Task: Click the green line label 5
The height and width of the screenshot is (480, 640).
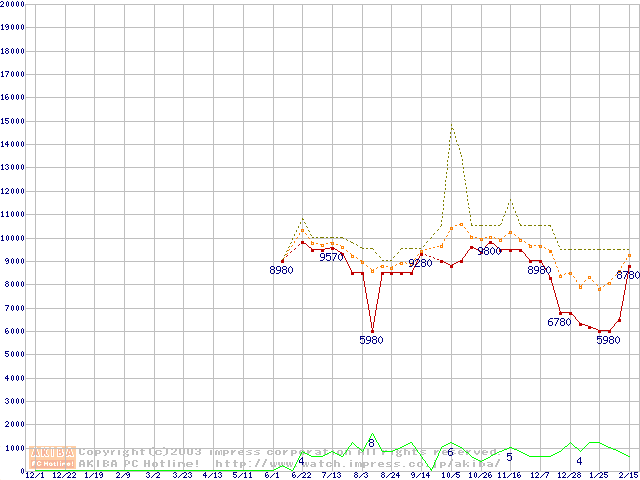Action: coord(509,457)
